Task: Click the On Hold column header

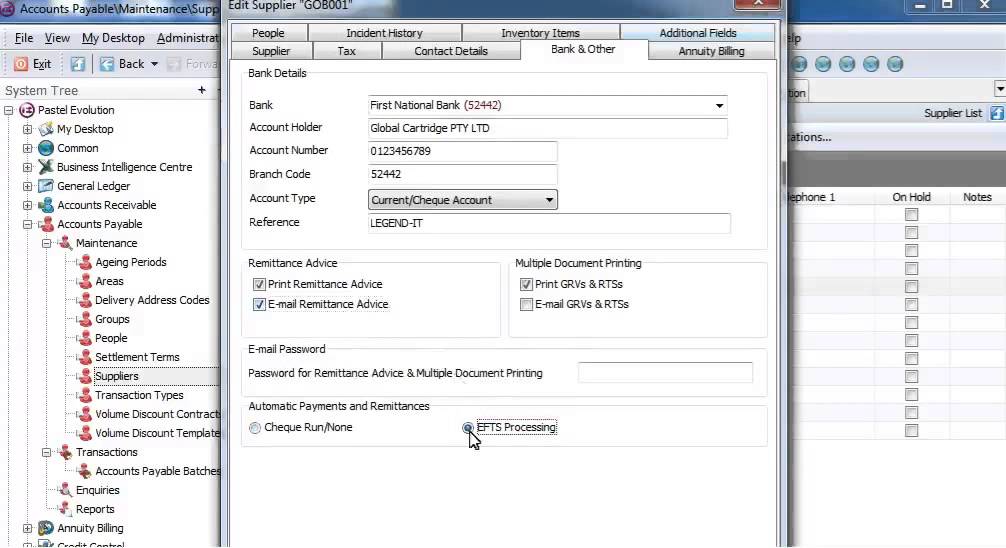Action: click(911, 197)
